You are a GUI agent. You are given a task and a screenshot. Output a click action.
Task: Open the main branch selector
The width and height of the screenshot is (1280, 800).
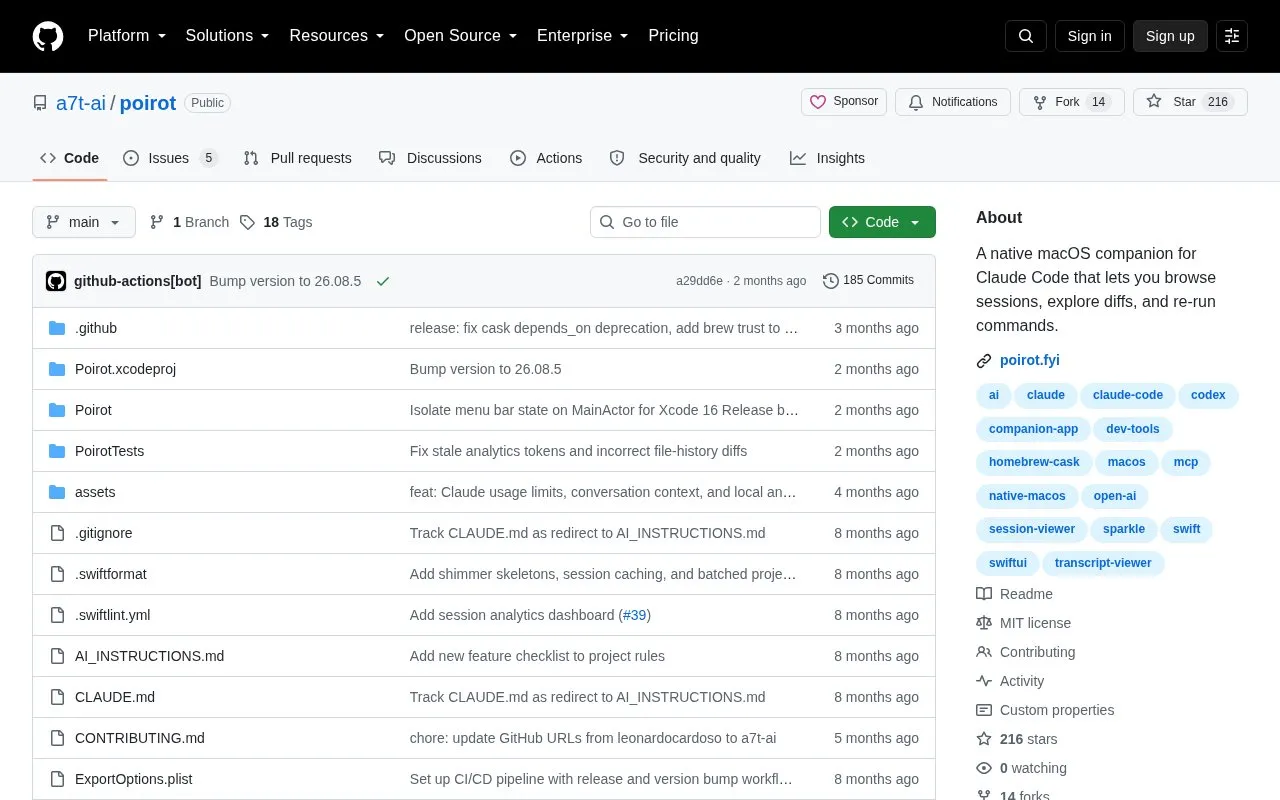[84, 222]
